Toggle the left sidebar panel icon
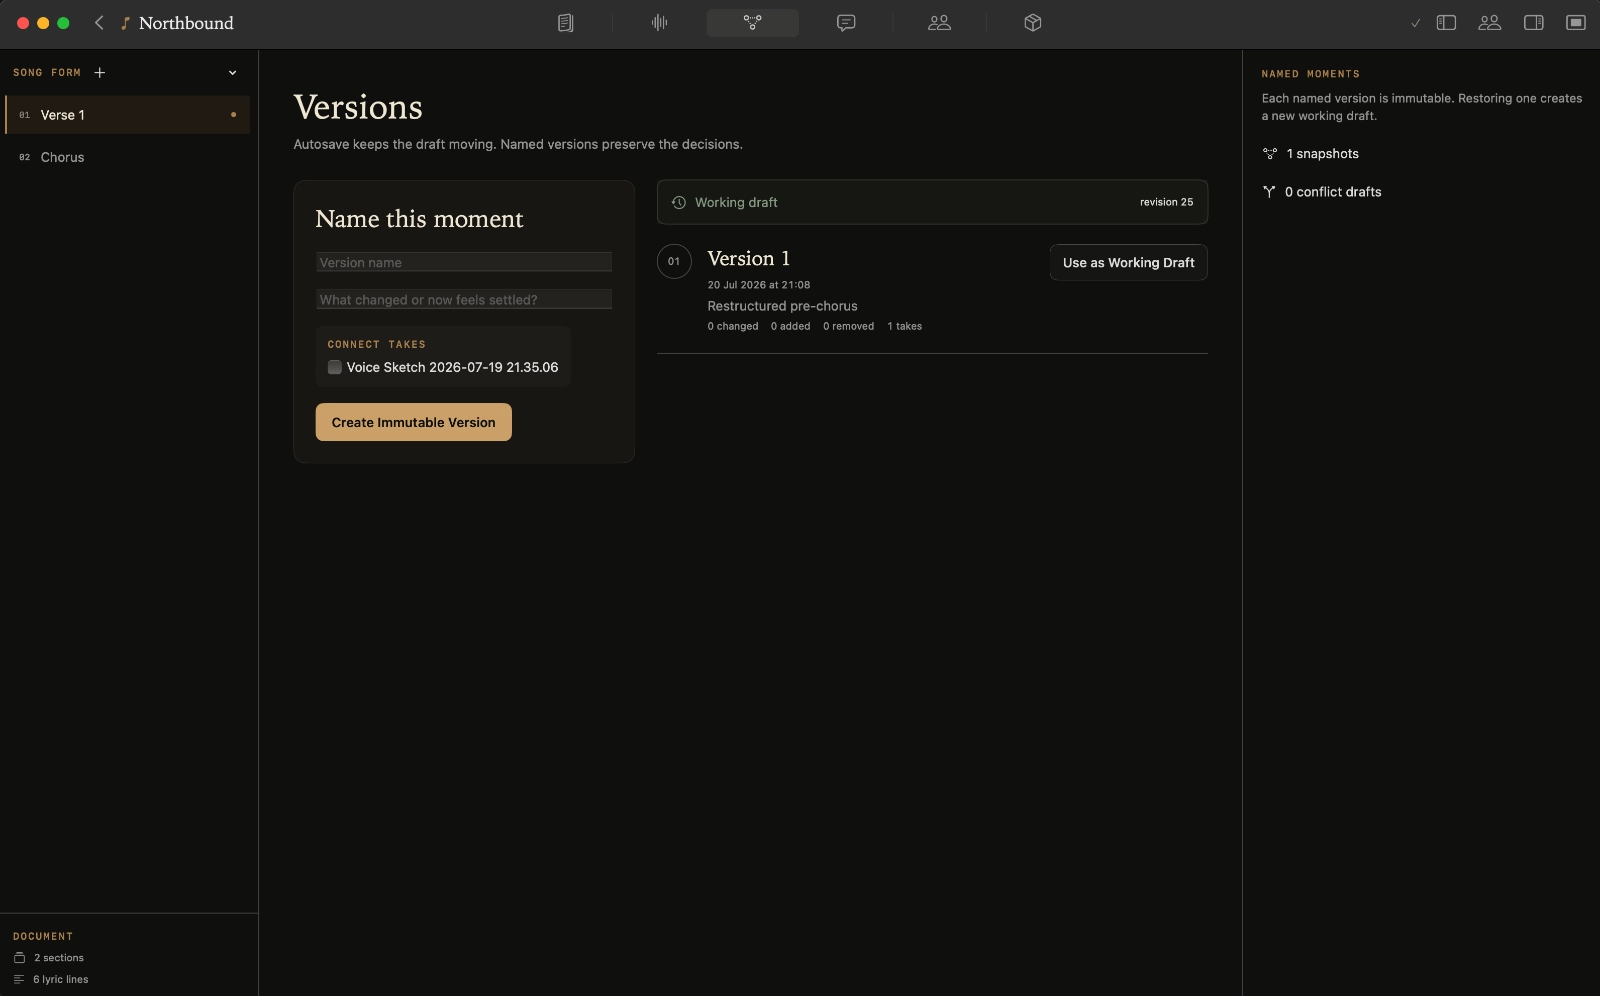 pyautogui.click(x=1446, y=23)
